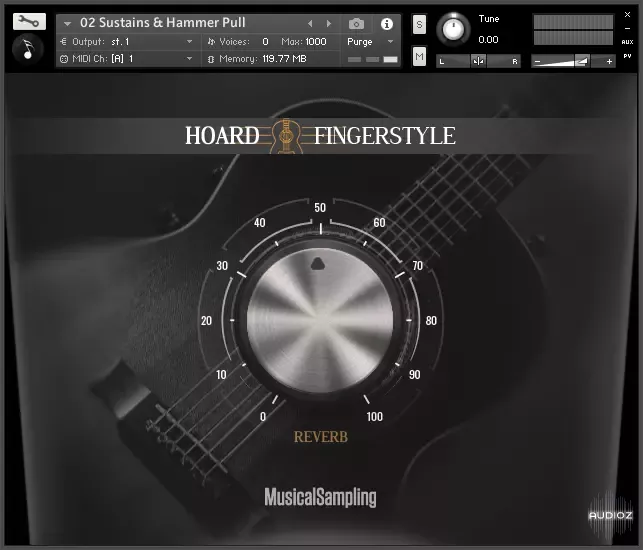The width and height of the screenshot is (643, 550).
Task: Open instrument edit mode wrench icon
Action: coord(29,21)
